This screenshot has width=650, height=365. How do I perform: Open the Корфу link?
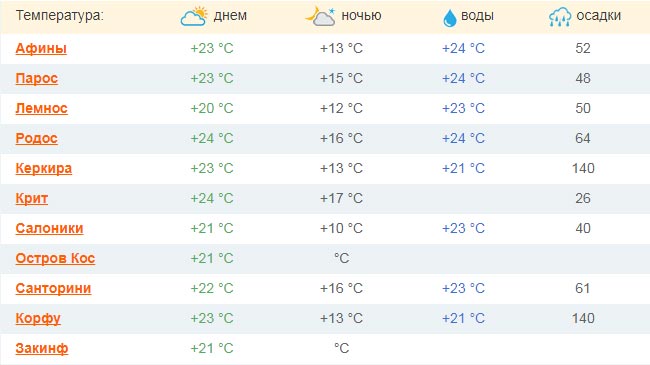pos(38,319)
